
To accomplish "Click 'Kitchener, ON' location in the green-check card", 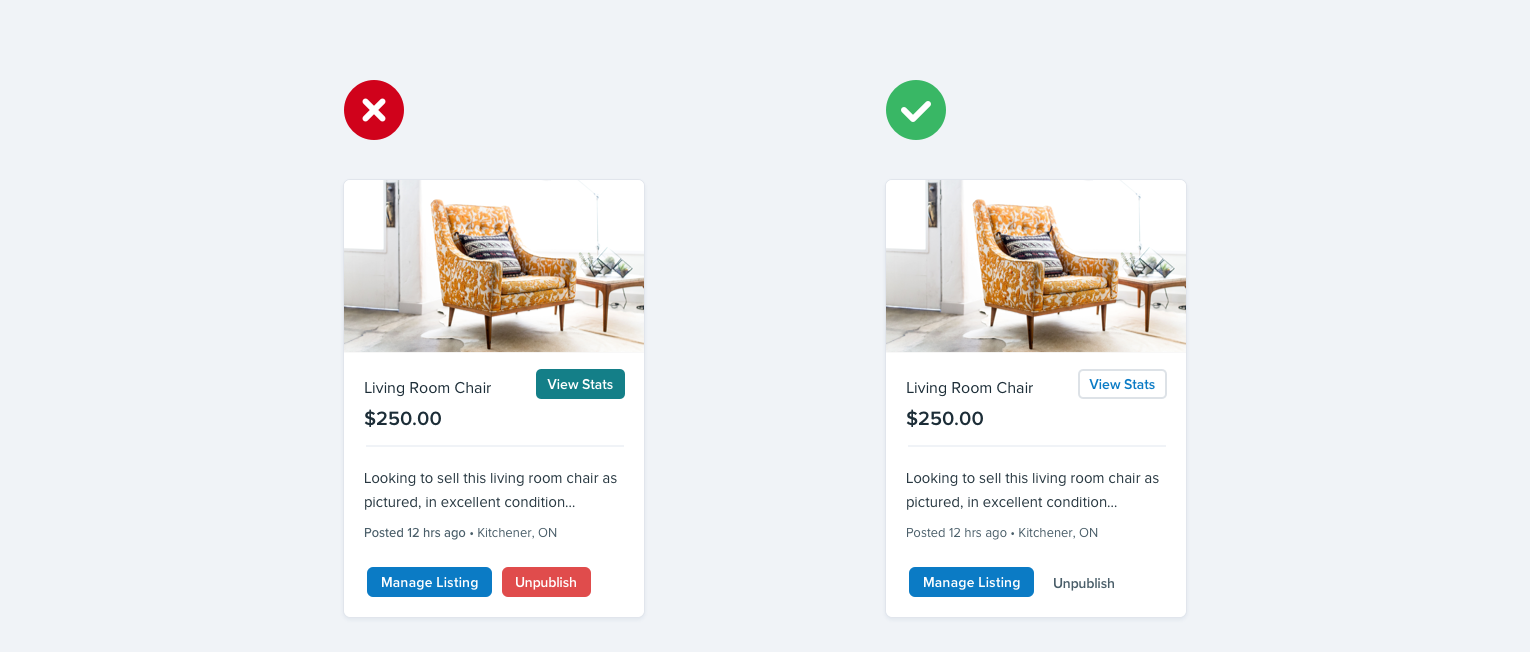I will pos(1059,533).
